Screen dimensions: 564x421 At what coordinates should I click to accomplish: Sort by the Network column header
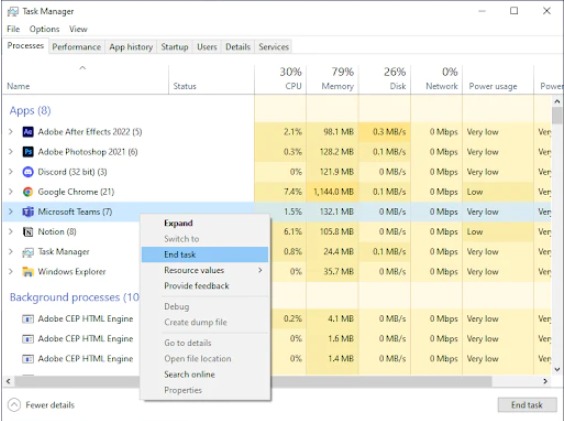pyautogui.click(x=436, y=80)
